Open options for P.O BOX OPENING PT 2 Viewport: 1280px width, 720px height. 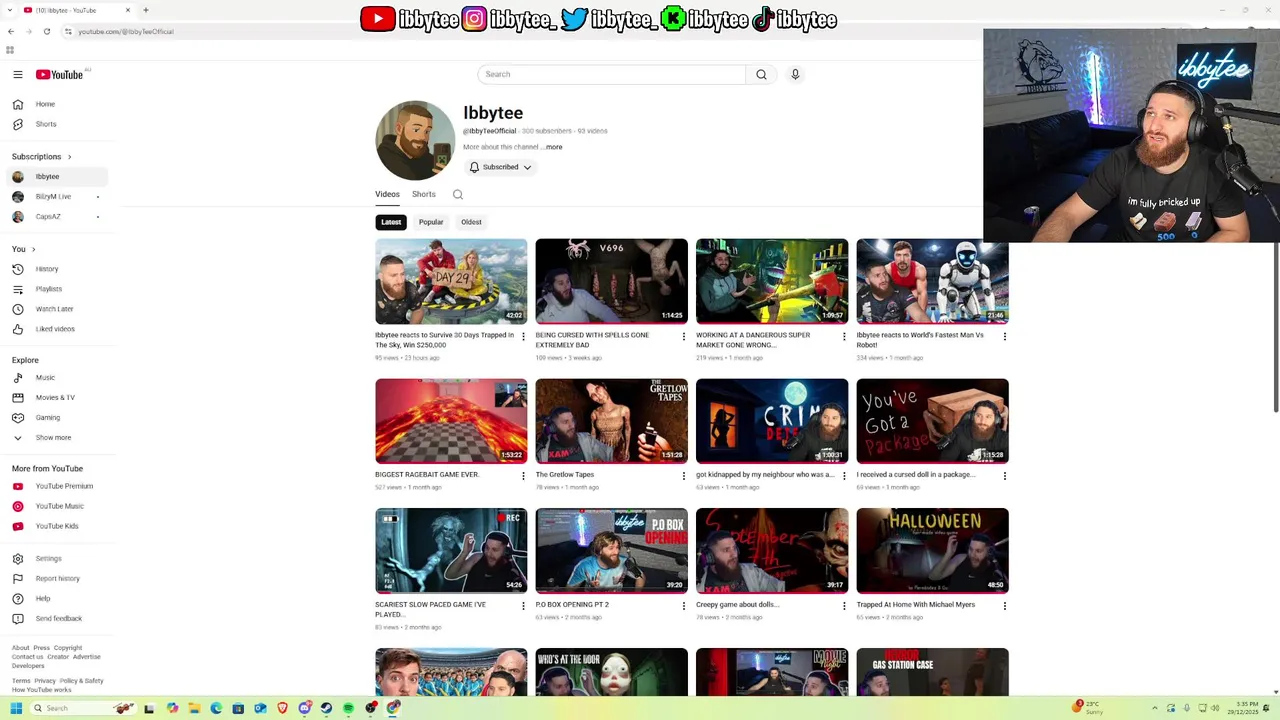tap(684, 606)
